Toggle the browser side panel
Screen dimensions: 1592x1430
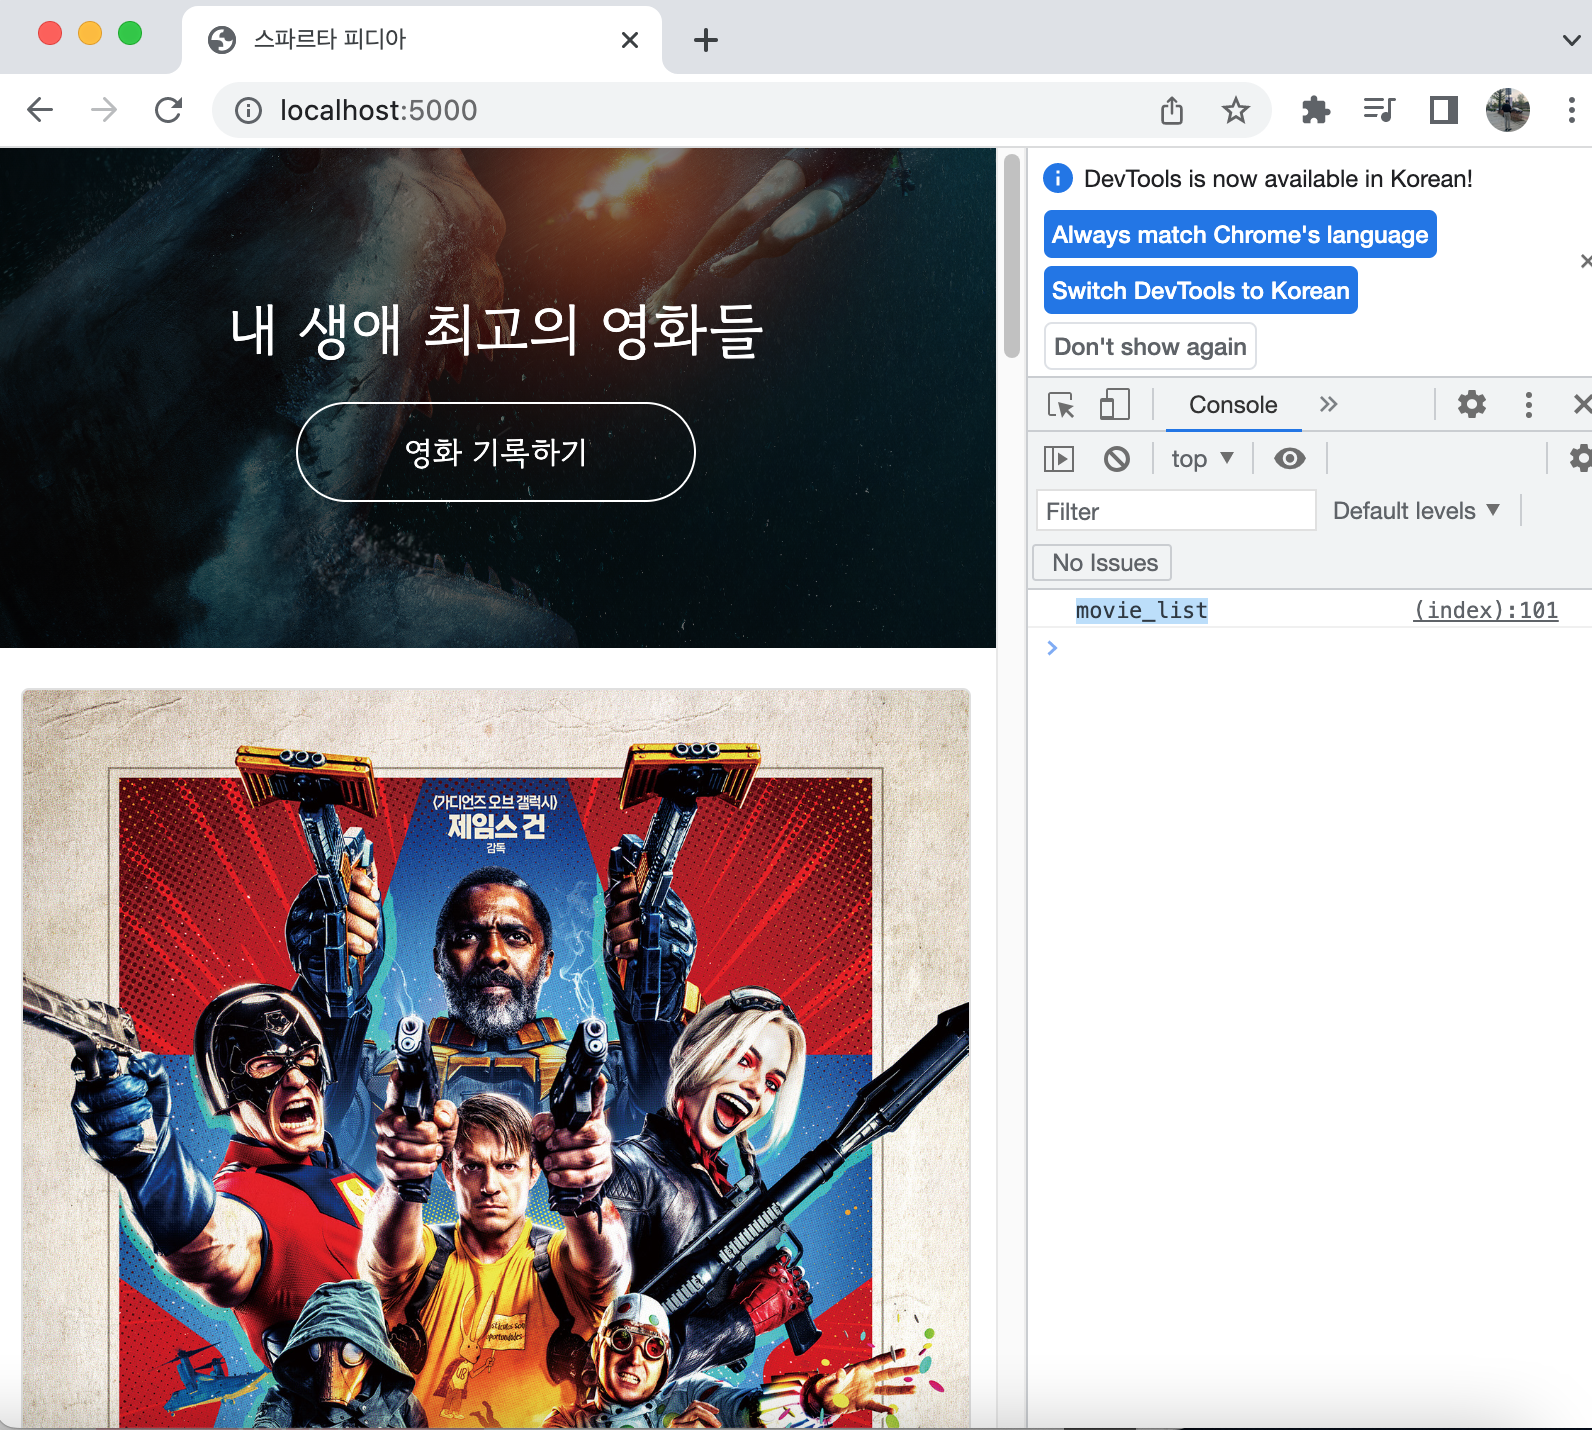coord(1444,110)
